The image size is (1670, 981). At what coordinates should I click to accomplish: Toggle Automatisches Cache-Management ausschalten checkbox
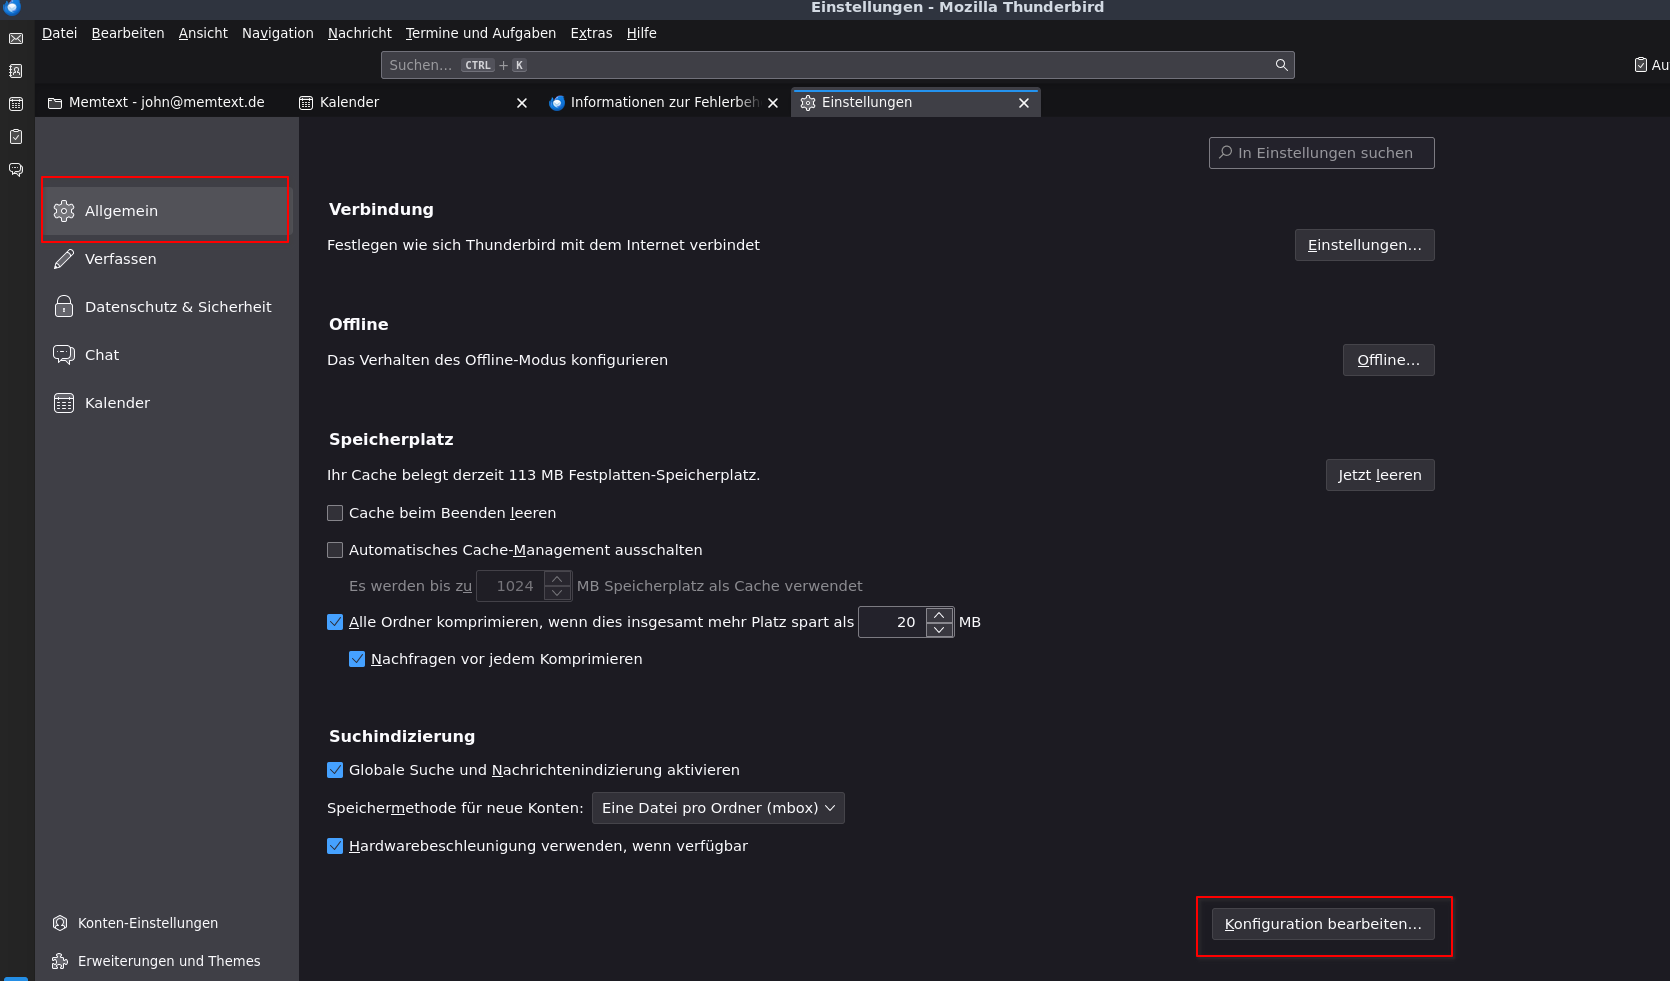click(x=335, y=550)
